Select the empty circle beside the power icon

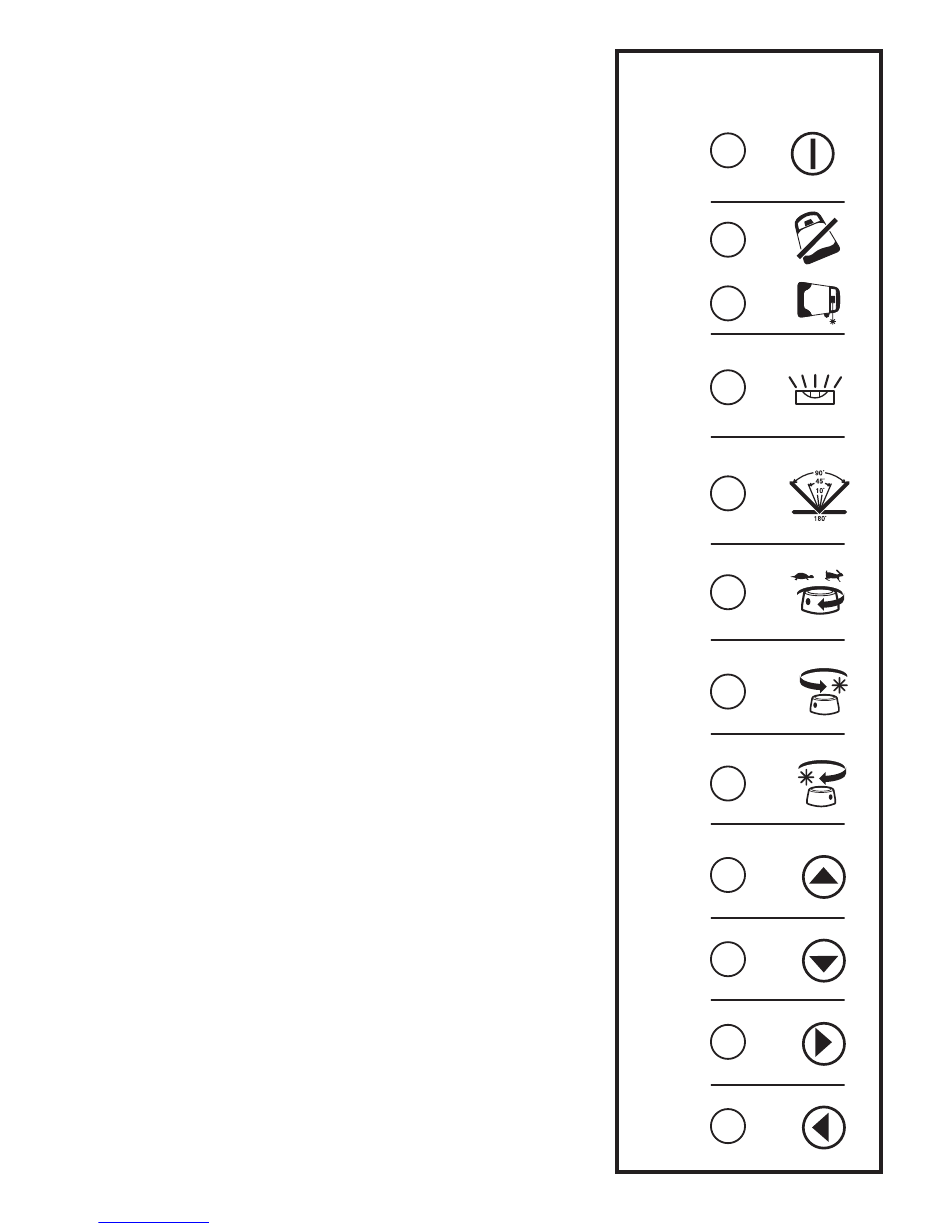tap(728, 151)
